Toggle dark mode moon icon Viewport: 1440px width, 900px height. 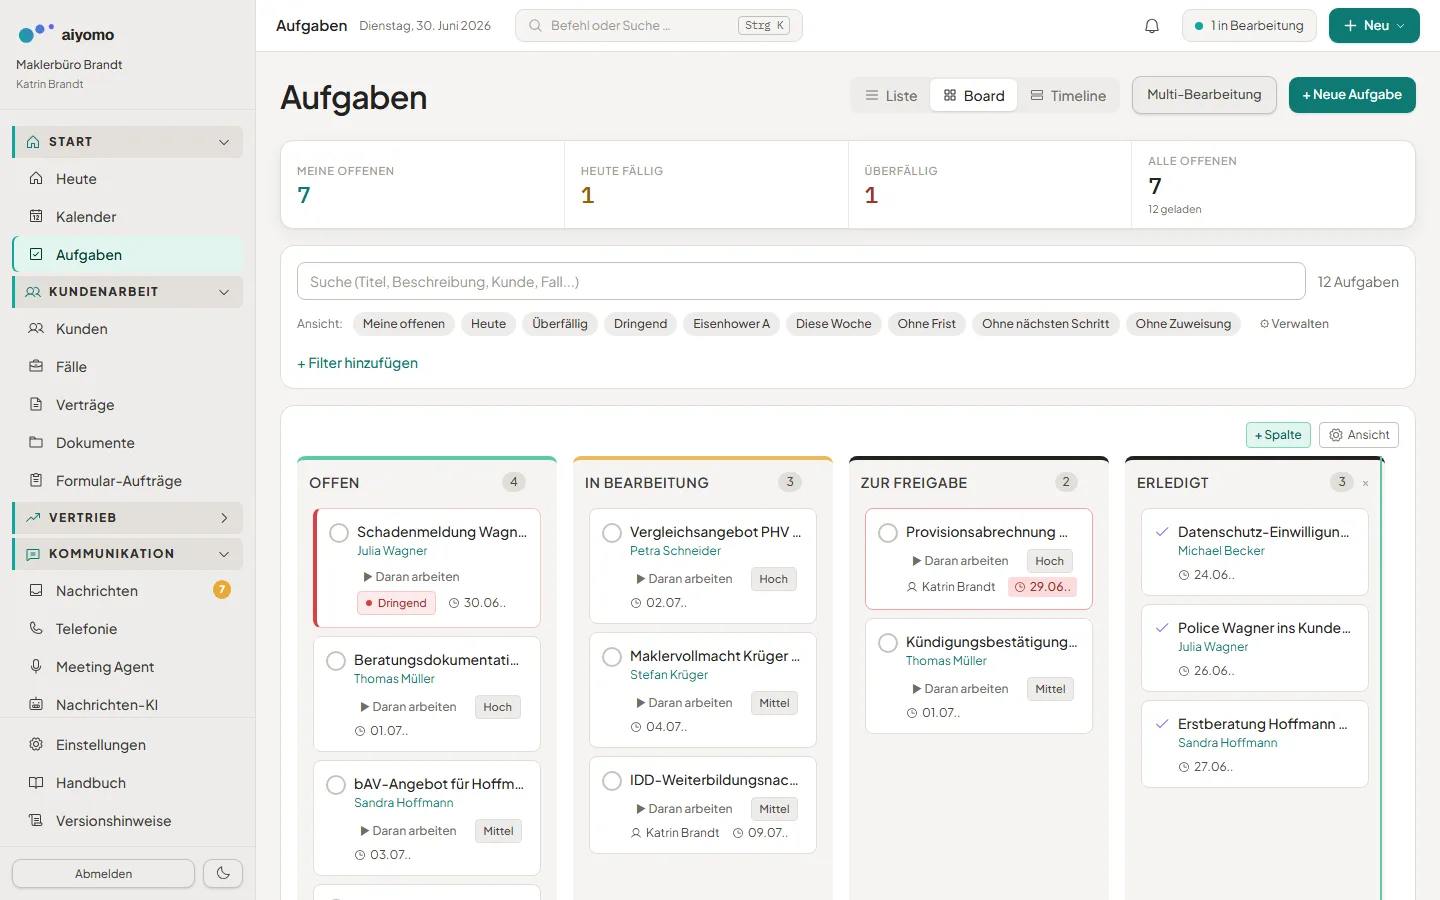223,873
